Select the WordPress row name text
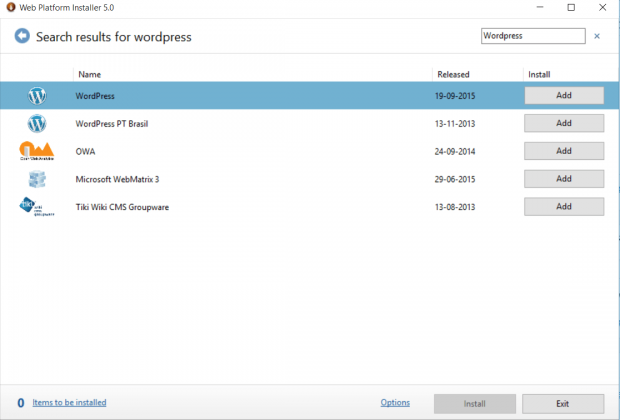 (95, 96)
